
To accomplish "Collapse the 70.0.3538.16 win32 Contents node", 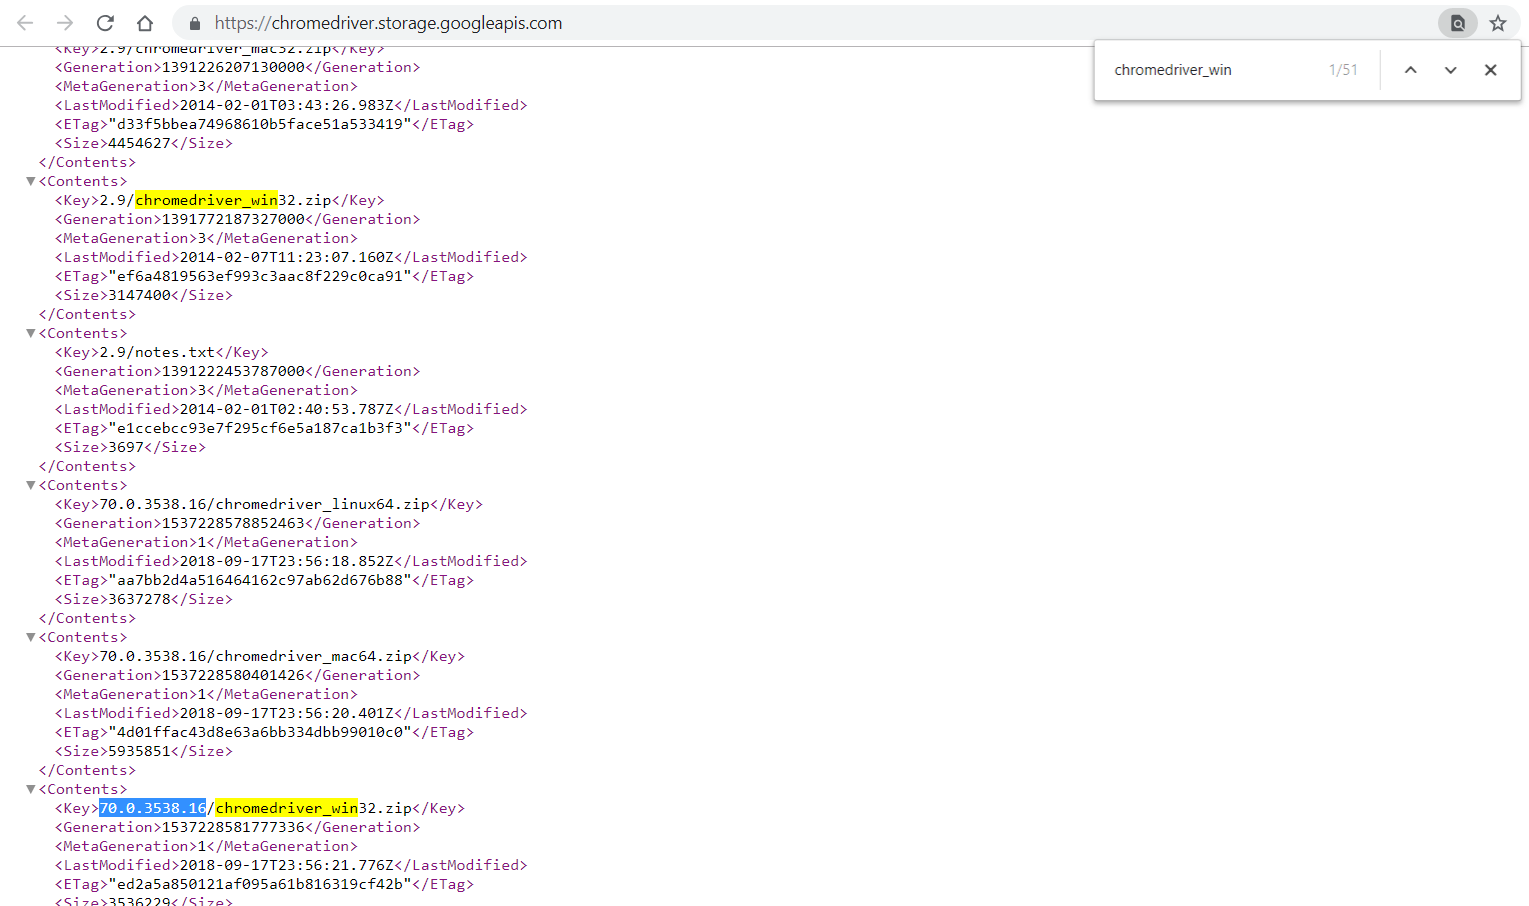I will 31,788.
